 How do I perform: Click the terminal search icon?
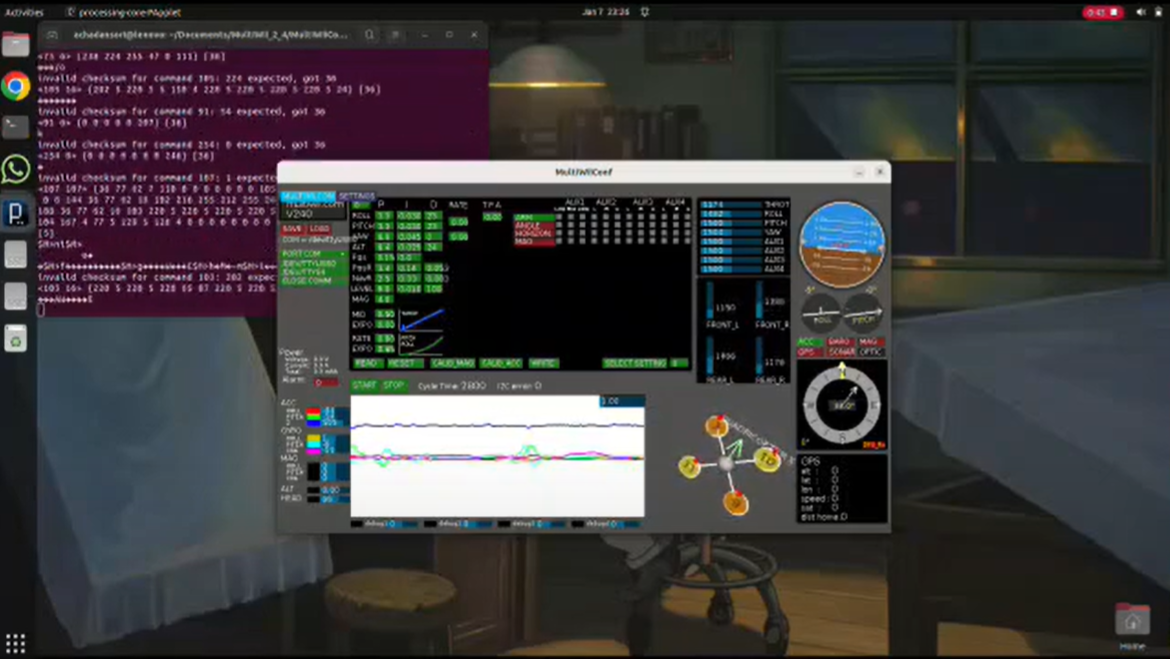pos(369,34)
